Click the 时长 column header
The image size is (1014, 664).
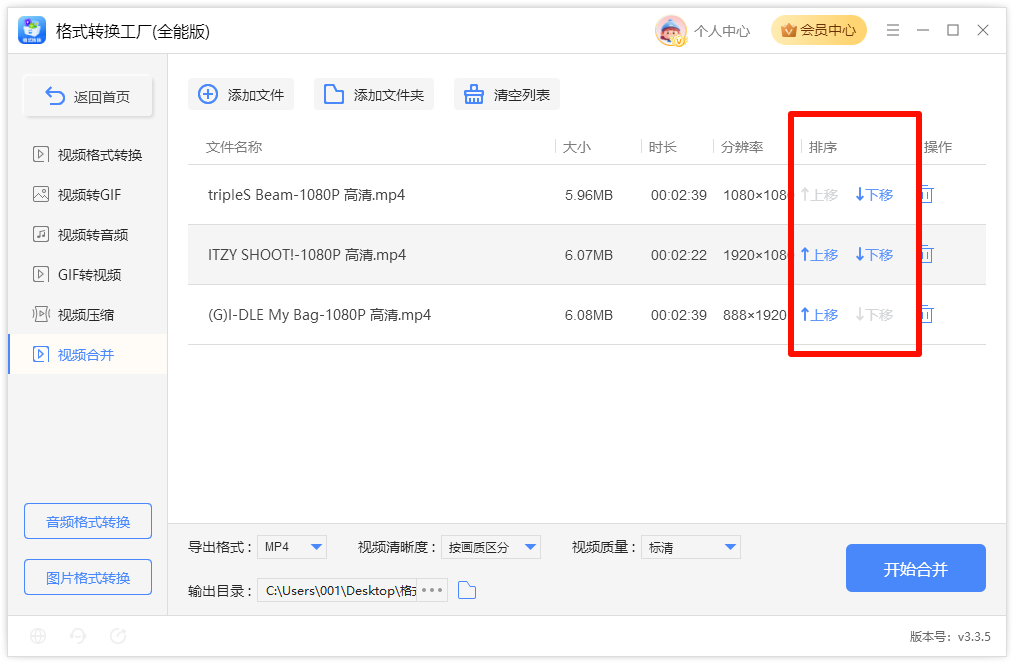[663, 147]
